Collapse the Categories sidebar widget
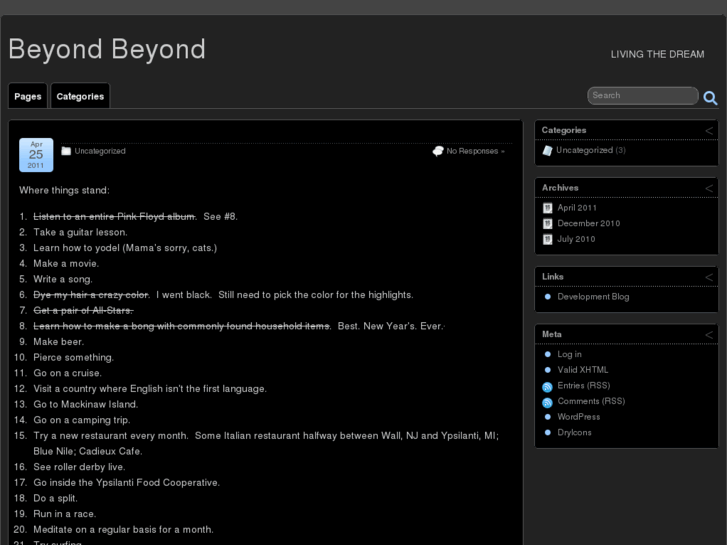The height and width of the screenshot is (545, 727). pos(709,130)
